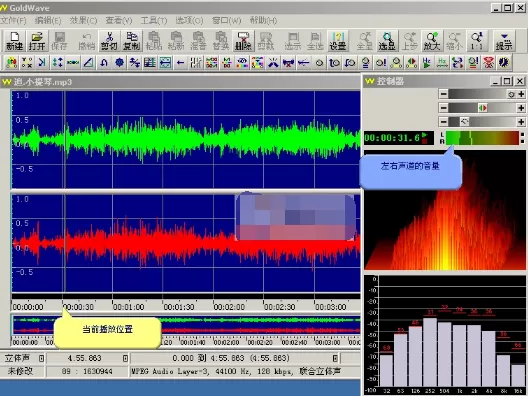The height and width of the screenshot is (396, 528).
Task: Open small format button after 4:55.863 length
Action: coord(125,358)
